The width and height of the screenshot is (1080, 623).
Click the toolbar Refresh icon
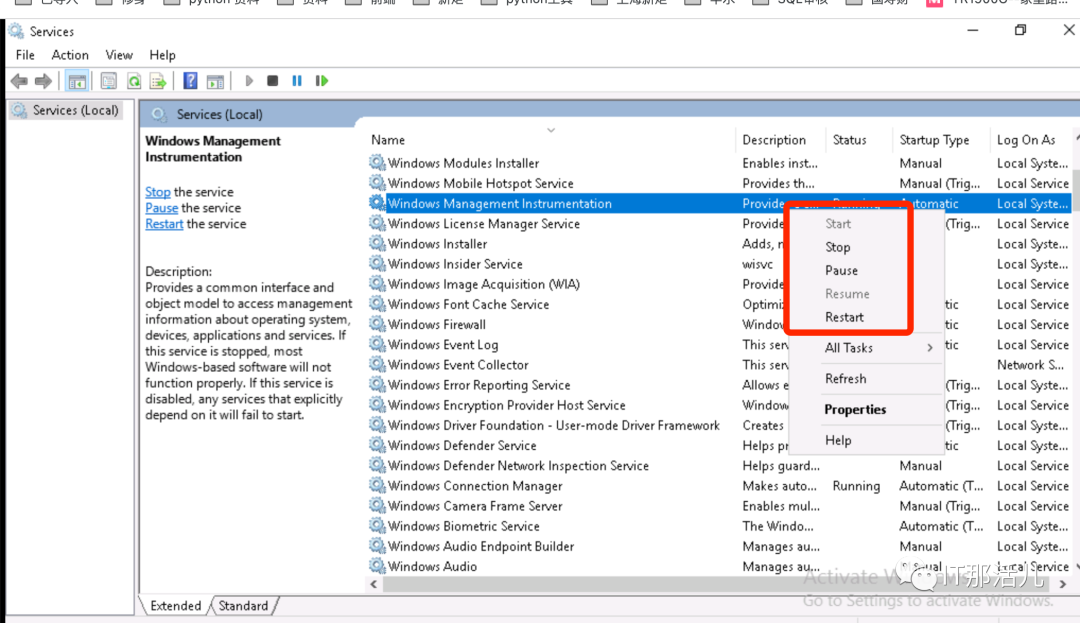pos(134,81)
